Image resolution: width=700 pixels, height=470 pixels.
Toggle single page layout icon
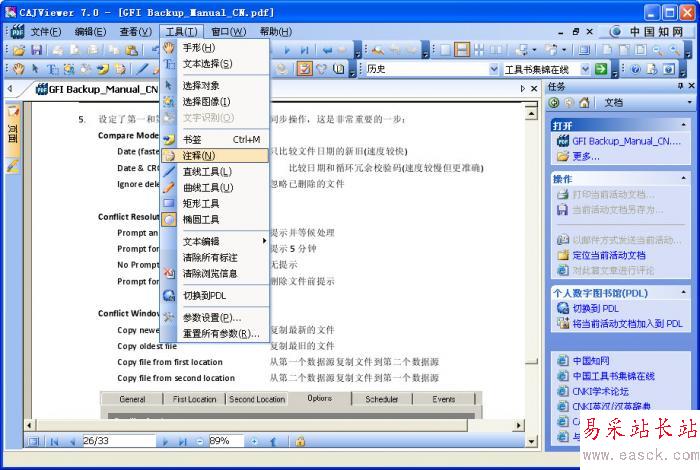click(445, 50)
